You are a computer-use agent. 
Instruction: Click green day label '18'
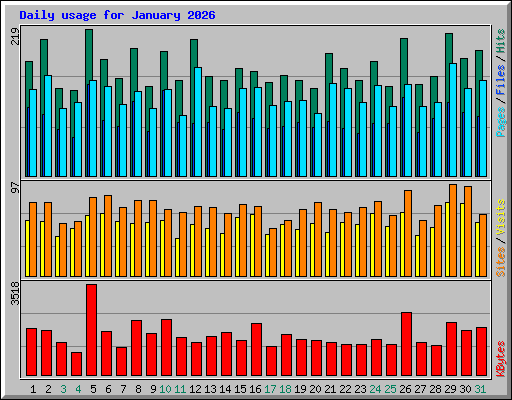[x=285, y=389]
